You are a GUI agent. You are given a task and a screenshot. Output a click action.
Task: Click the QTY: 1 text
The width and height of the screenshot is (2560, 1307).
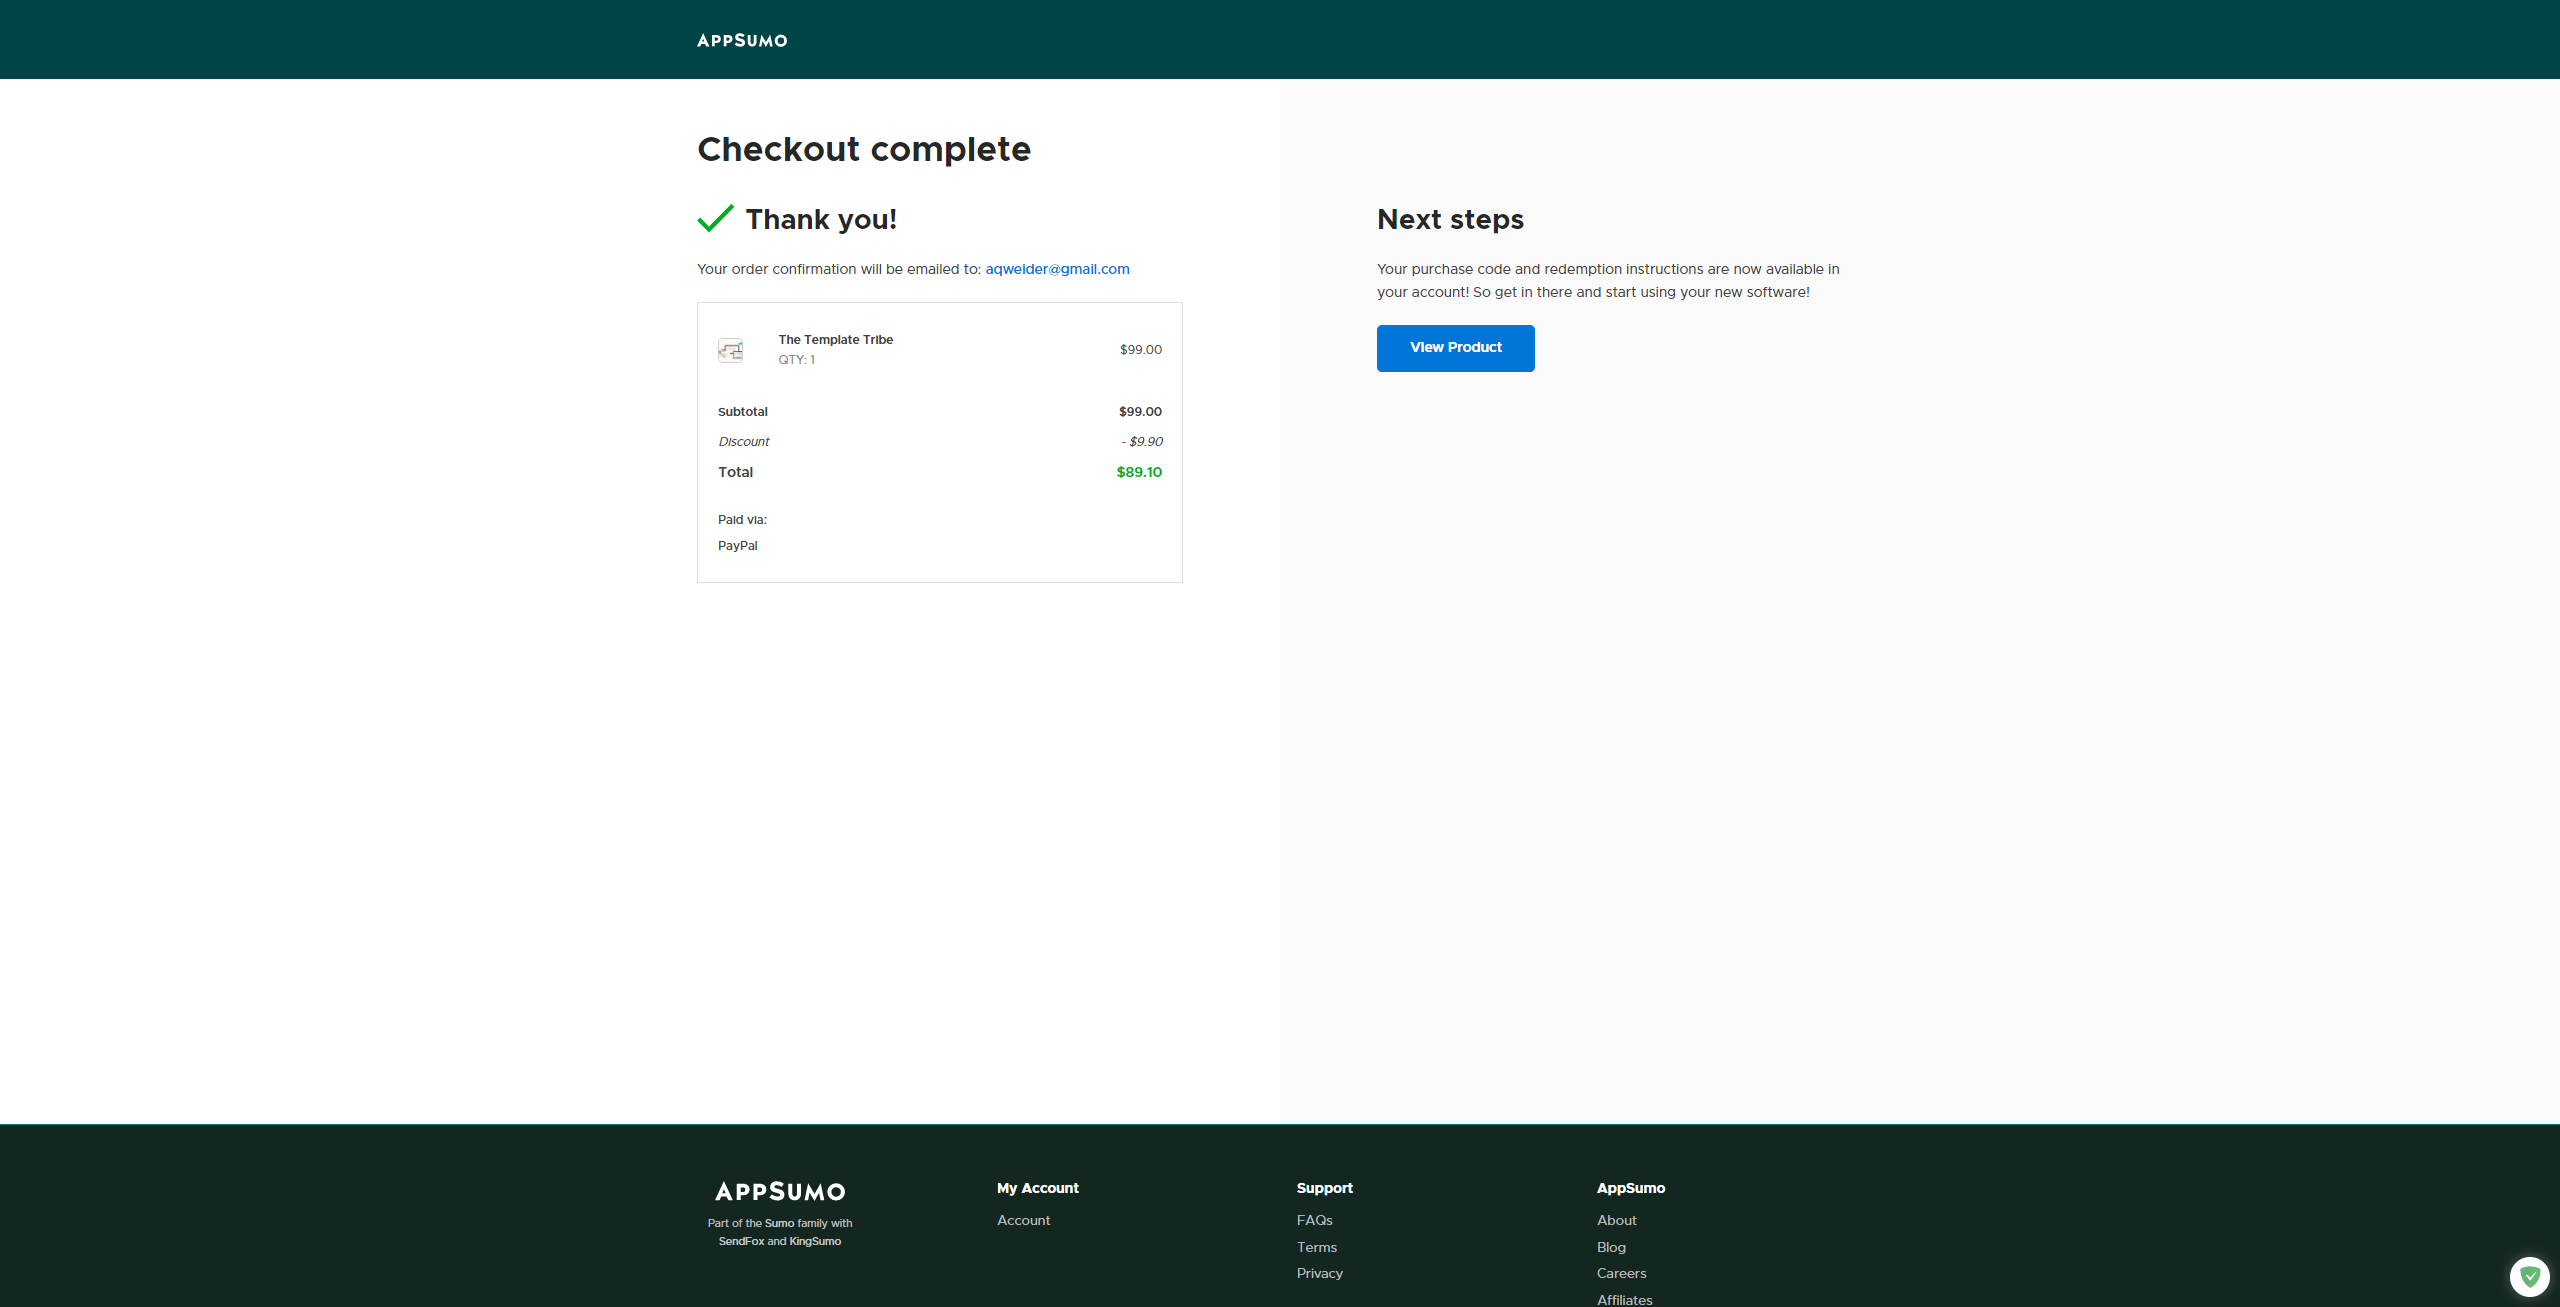[x=797, y=360]
